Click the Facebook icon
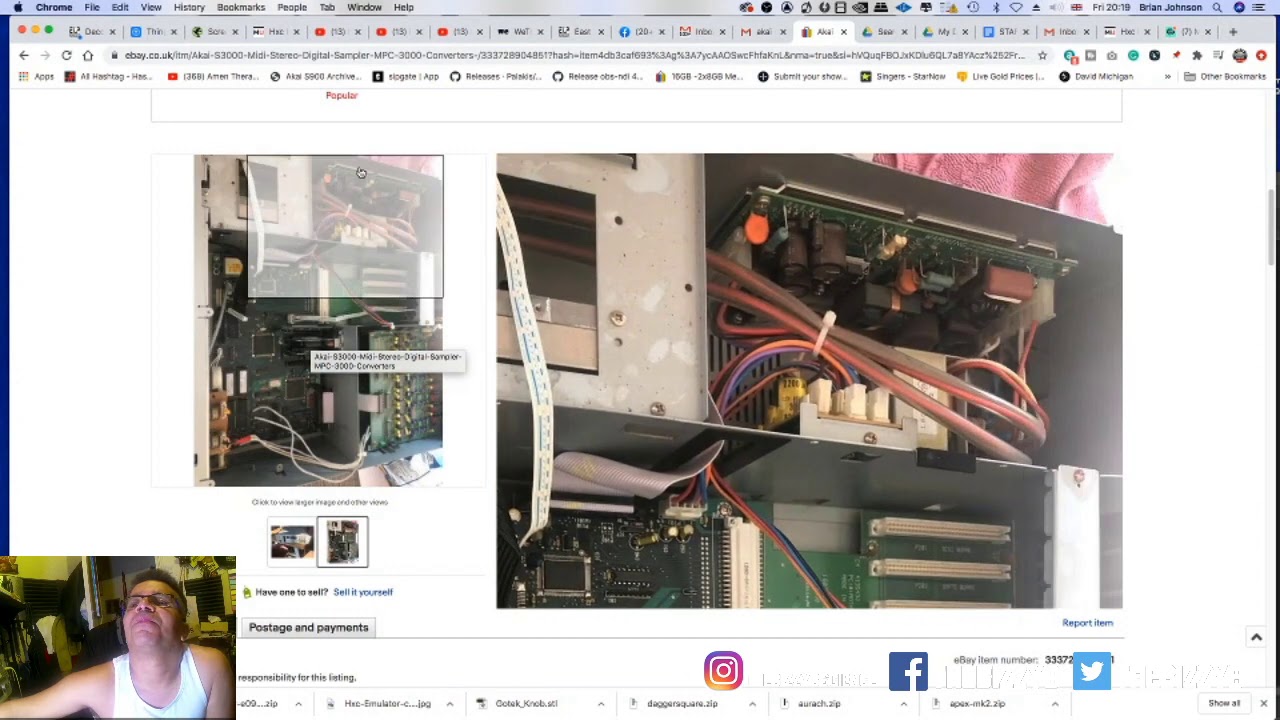Screen dimensions: 1280x720 (x=908, y=671)
